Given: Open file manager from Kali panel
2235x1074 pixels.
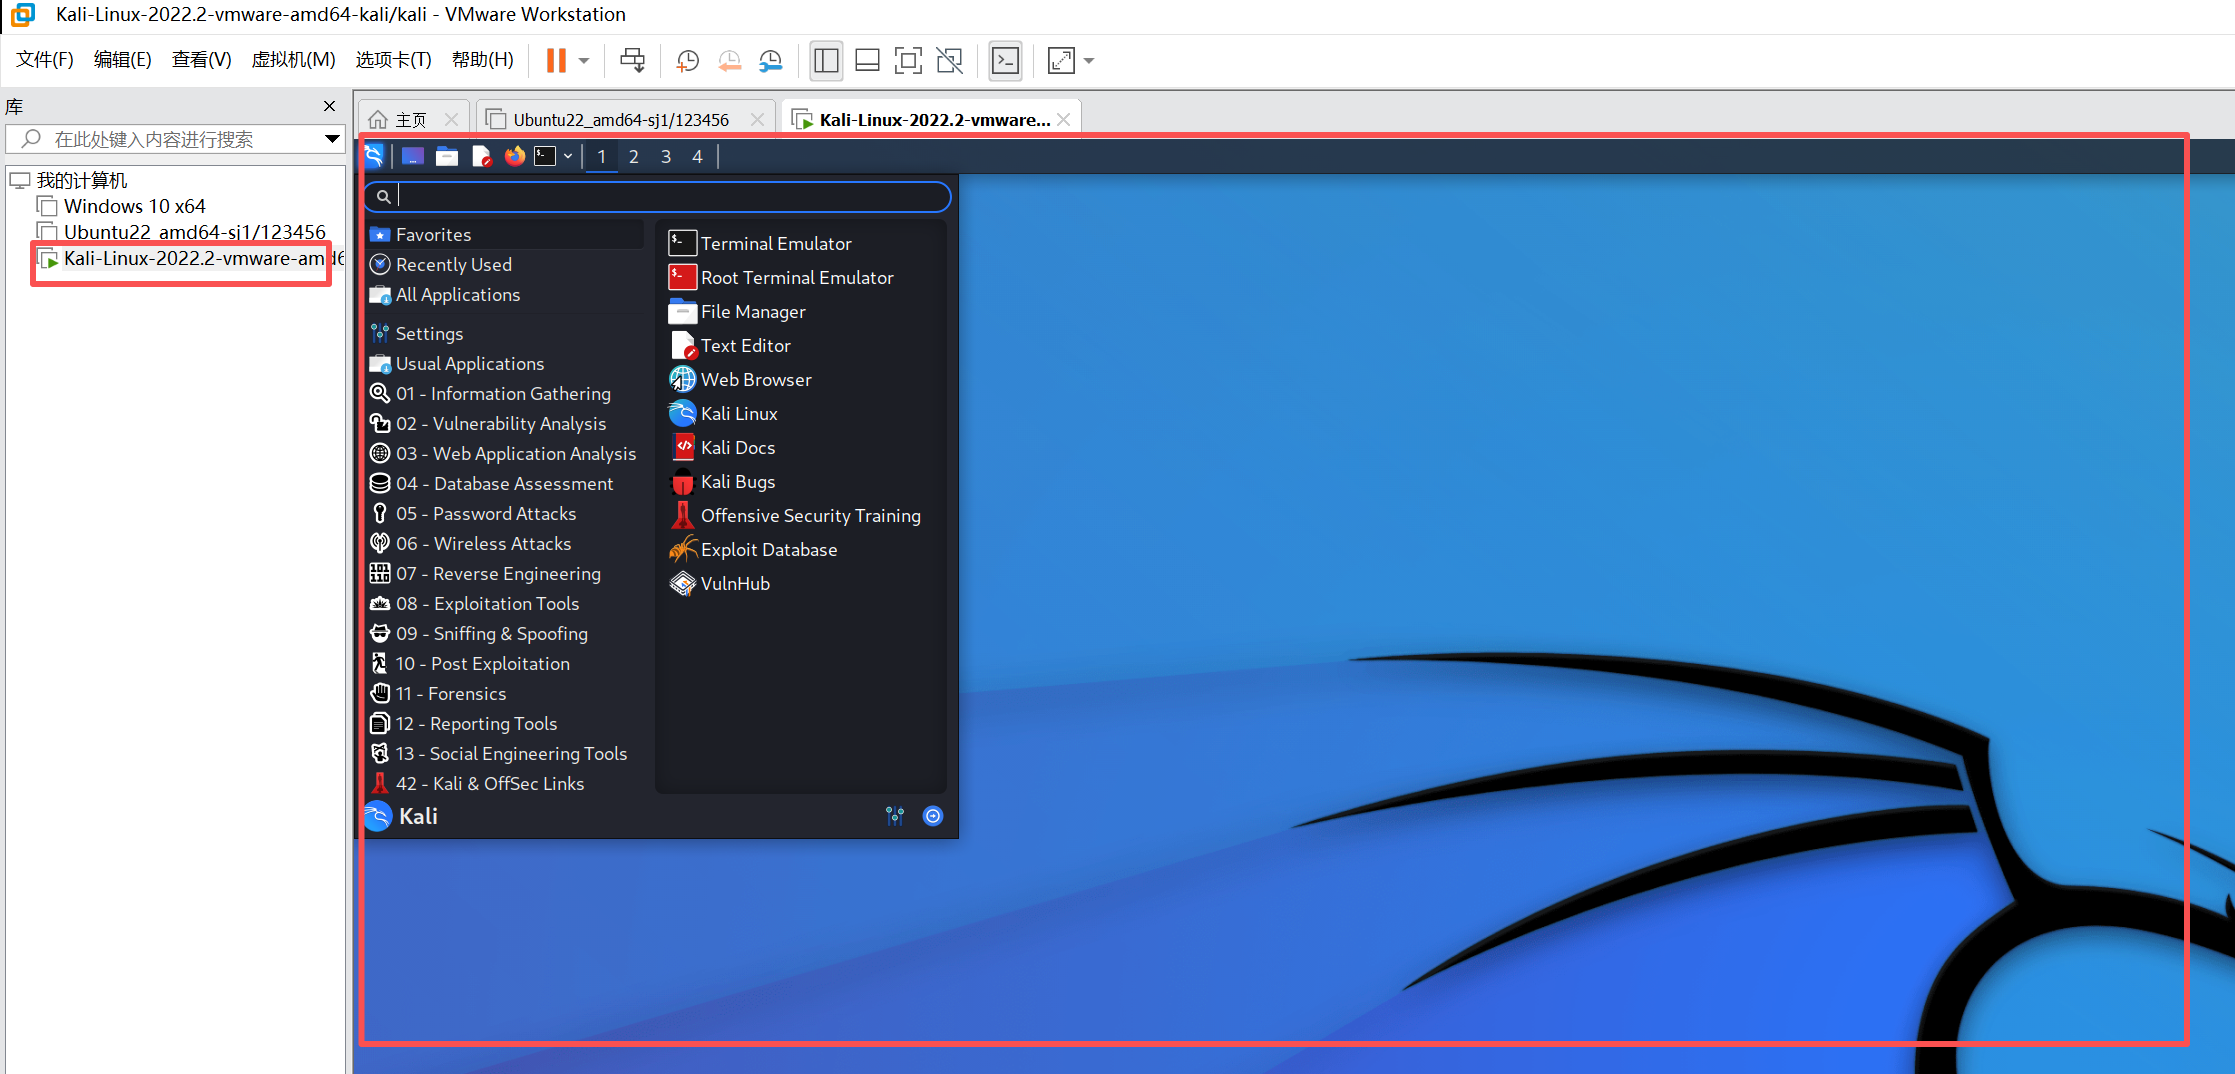Looking at the screenshot, I should click(x=447, y=156).
